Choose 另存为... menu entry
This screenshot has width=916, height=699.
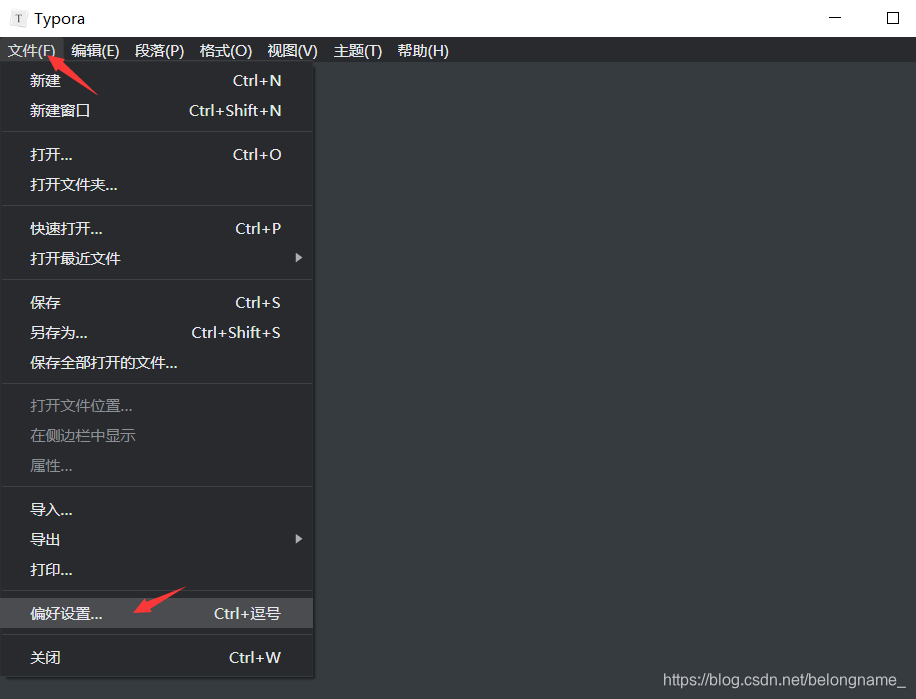click(x=157, y=333)
